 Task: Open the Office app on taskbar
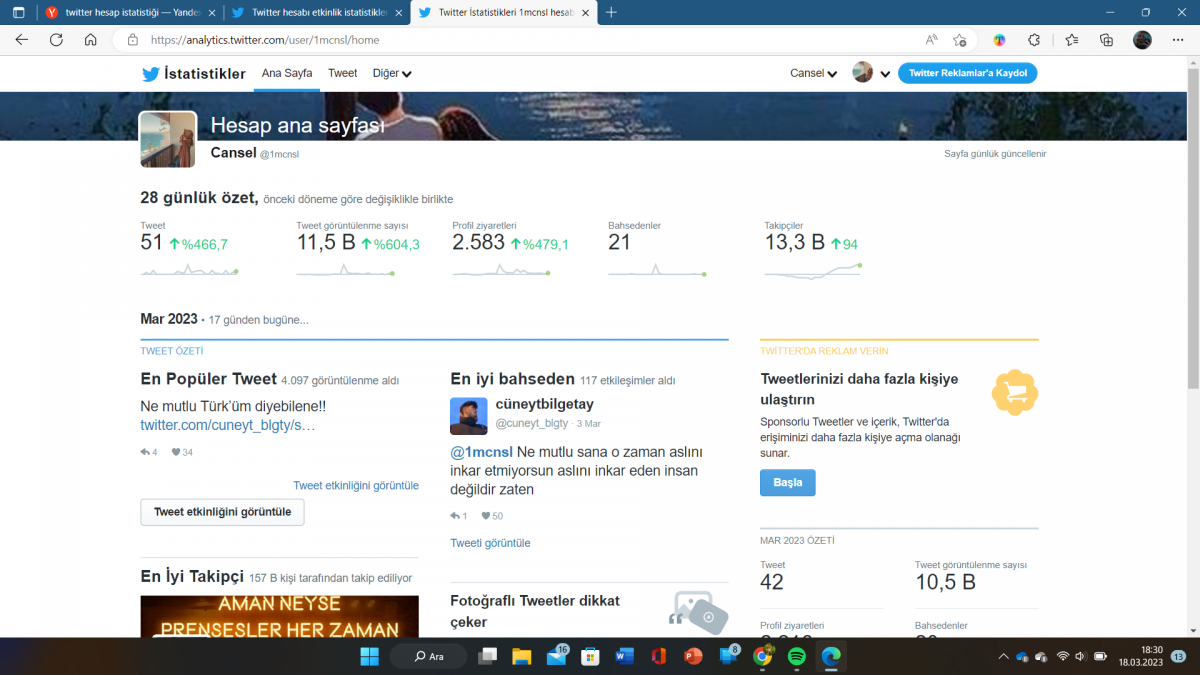click(658, 656)
